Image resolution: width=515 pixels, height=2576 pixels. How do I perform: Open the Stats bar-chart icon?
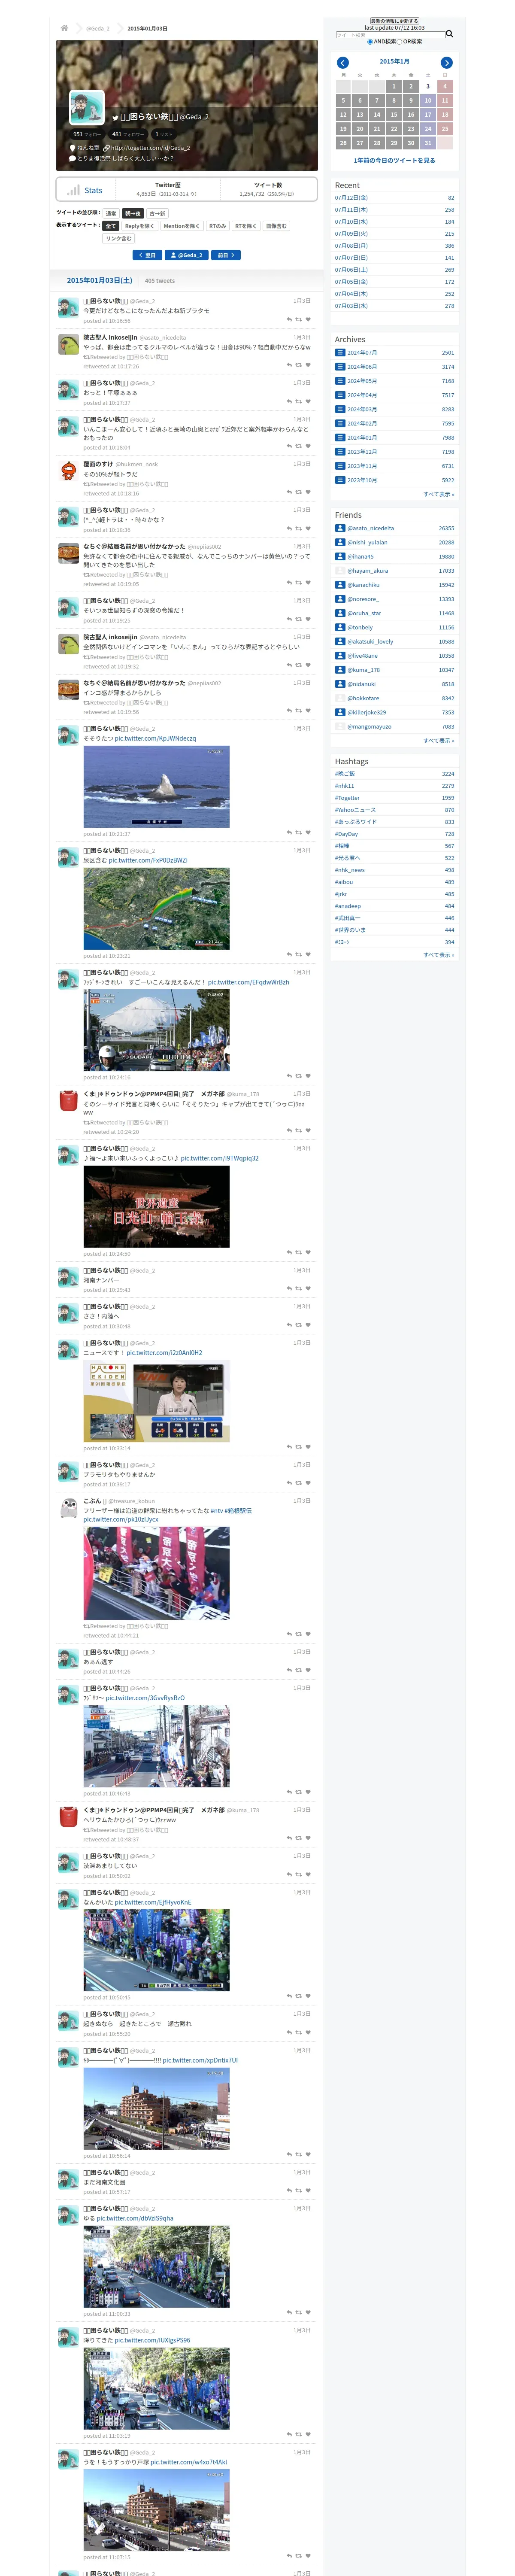pyautogui.click(x=73, y=190)
